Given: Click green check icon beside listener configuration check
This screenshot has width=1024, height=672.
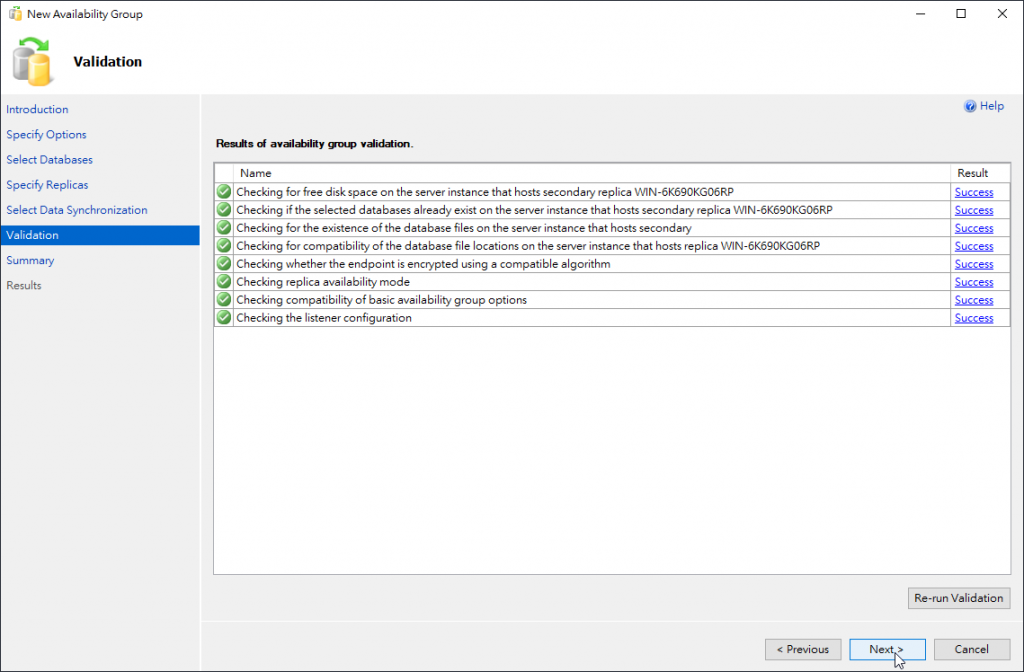Looking at the screenshot, I should [224, 318].
